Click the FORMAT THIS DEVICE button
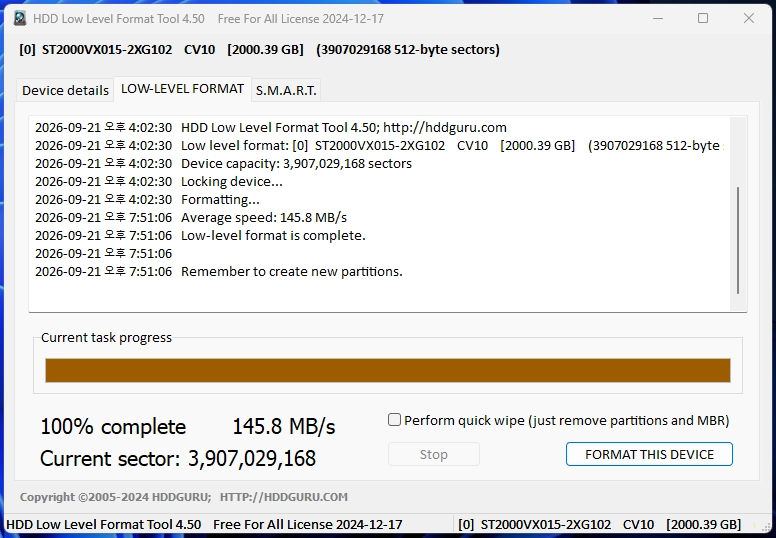The width and height of the screenshot is (776, 538). click(649, 454)
